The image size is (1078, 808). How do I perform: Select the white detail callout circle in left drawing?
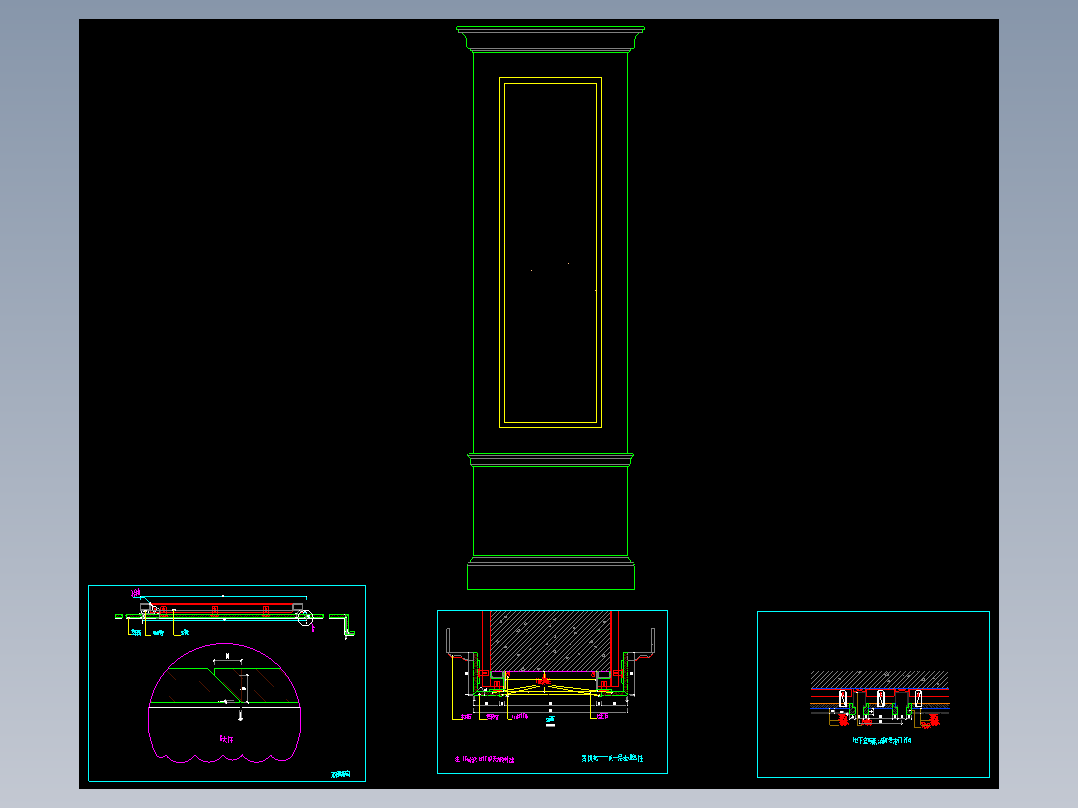(x=305, y=618)
